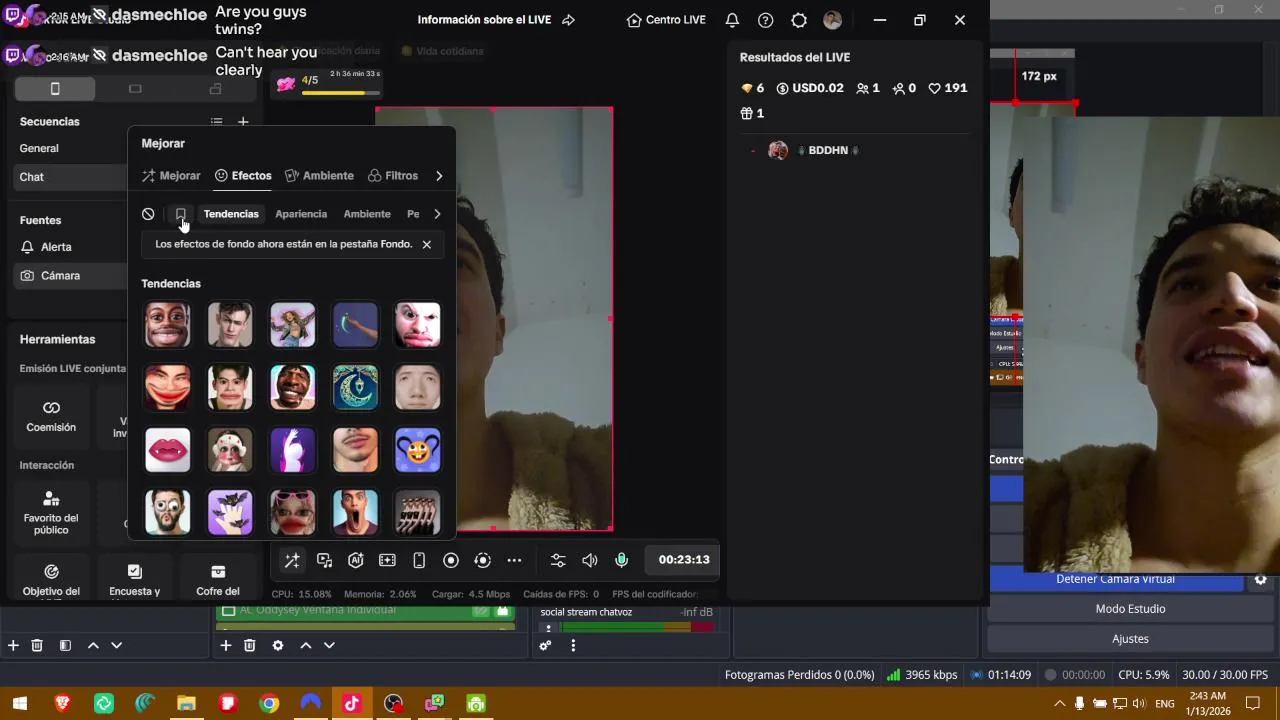Apply the crescent moon effect thumbnail

(355, 387)
